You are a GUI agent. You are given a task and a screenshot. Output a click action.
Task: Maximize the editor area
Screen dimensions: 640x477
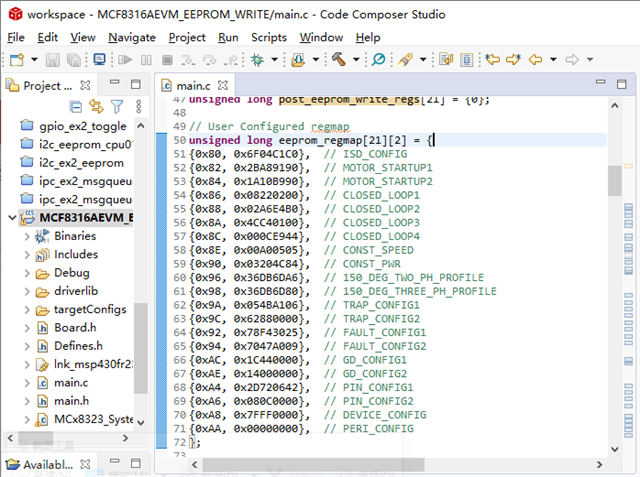click(622, 84)
